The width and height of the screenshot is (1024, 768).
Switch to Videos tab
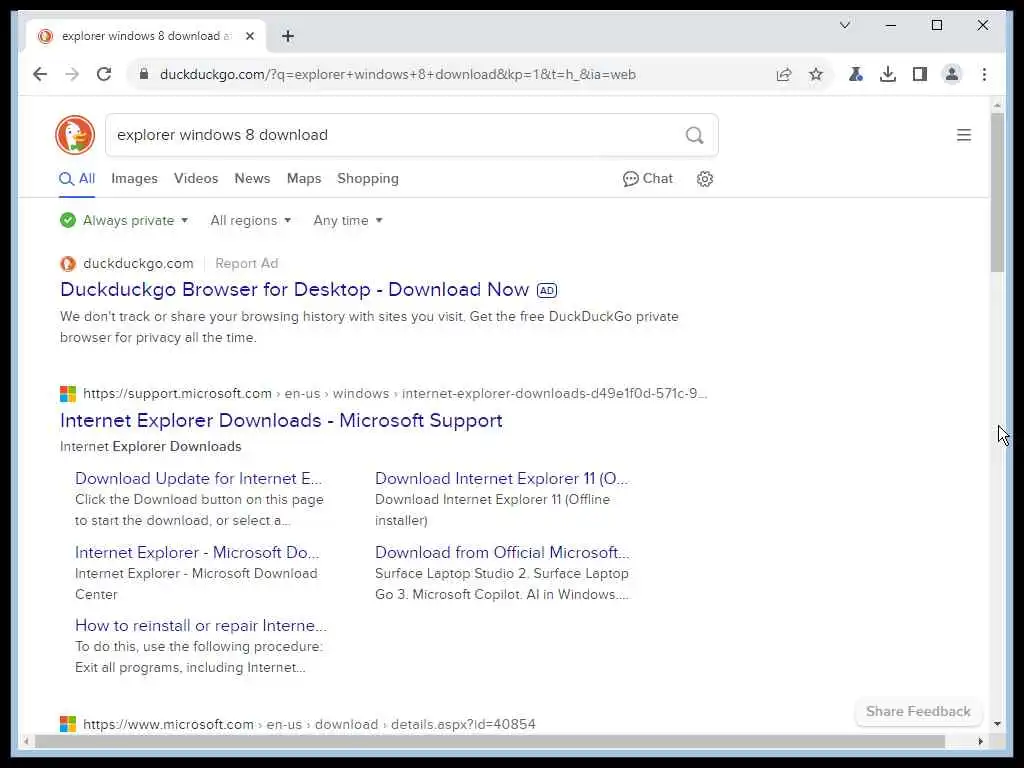click(196, 179)
